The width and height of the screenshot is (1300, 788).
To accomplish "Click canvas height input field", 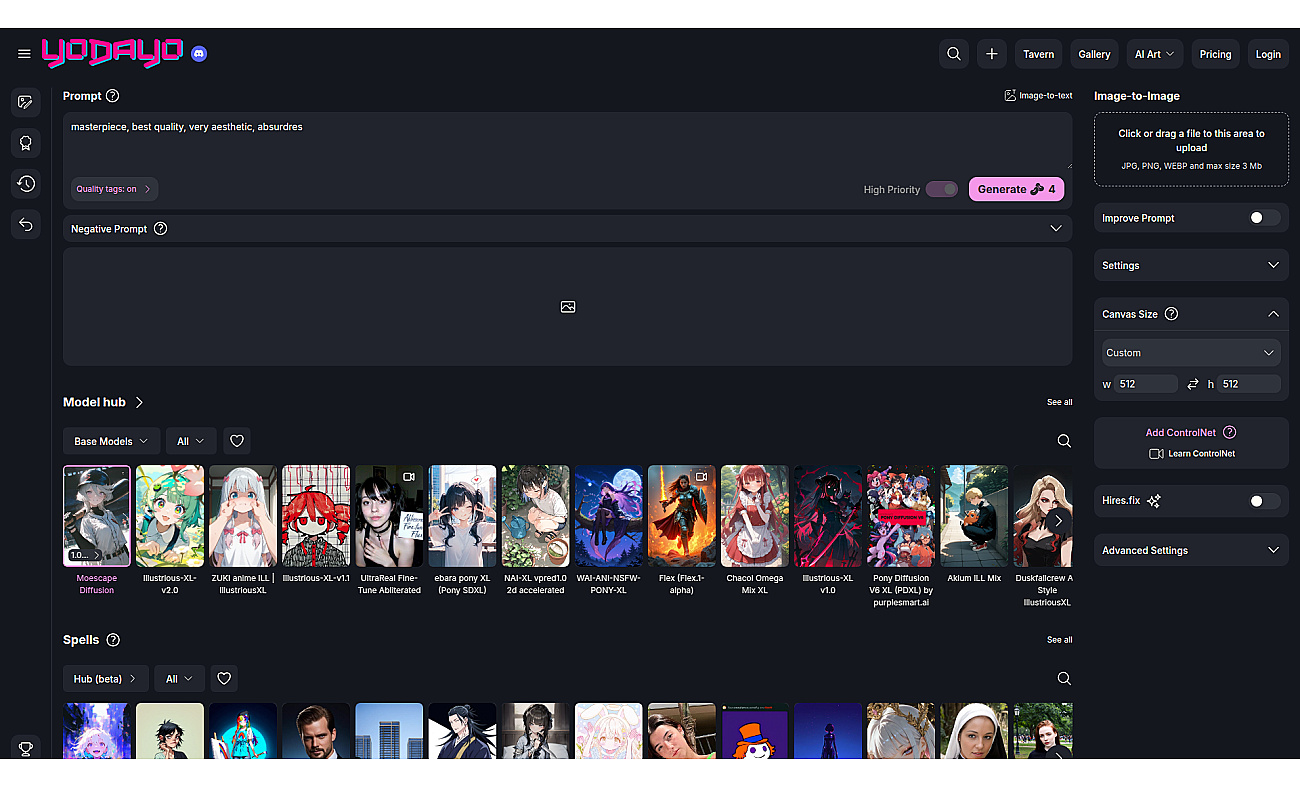I will pos(1249,384).
